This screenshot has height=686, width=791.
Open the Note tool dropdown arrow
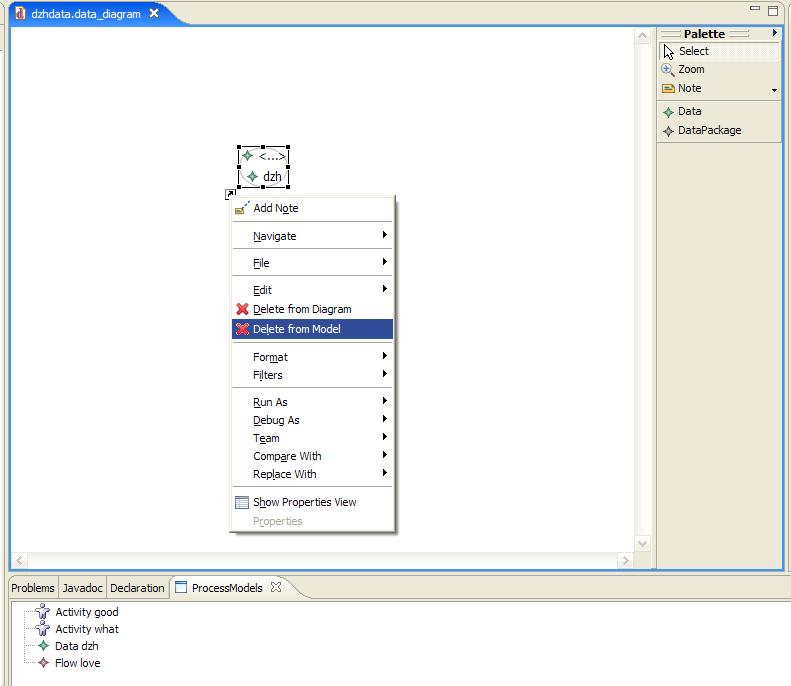coord(774,91)
